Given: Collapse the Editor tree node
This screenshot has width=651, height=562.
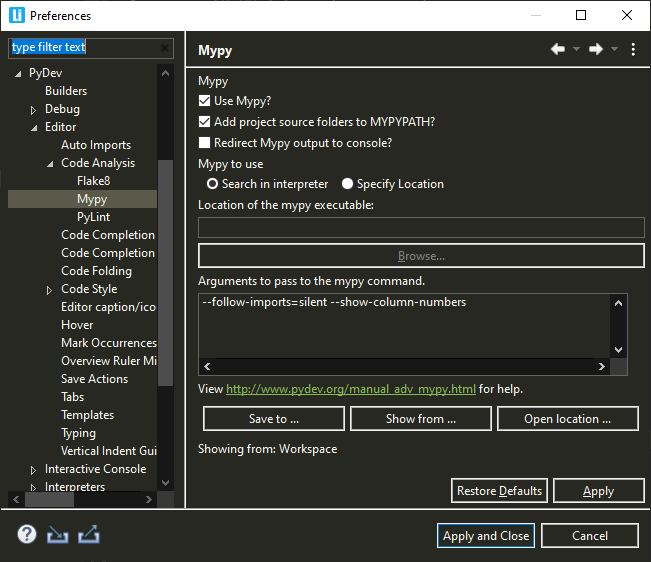Looking at the screenshot, I should pyautogui.click(x=34, y=128).
